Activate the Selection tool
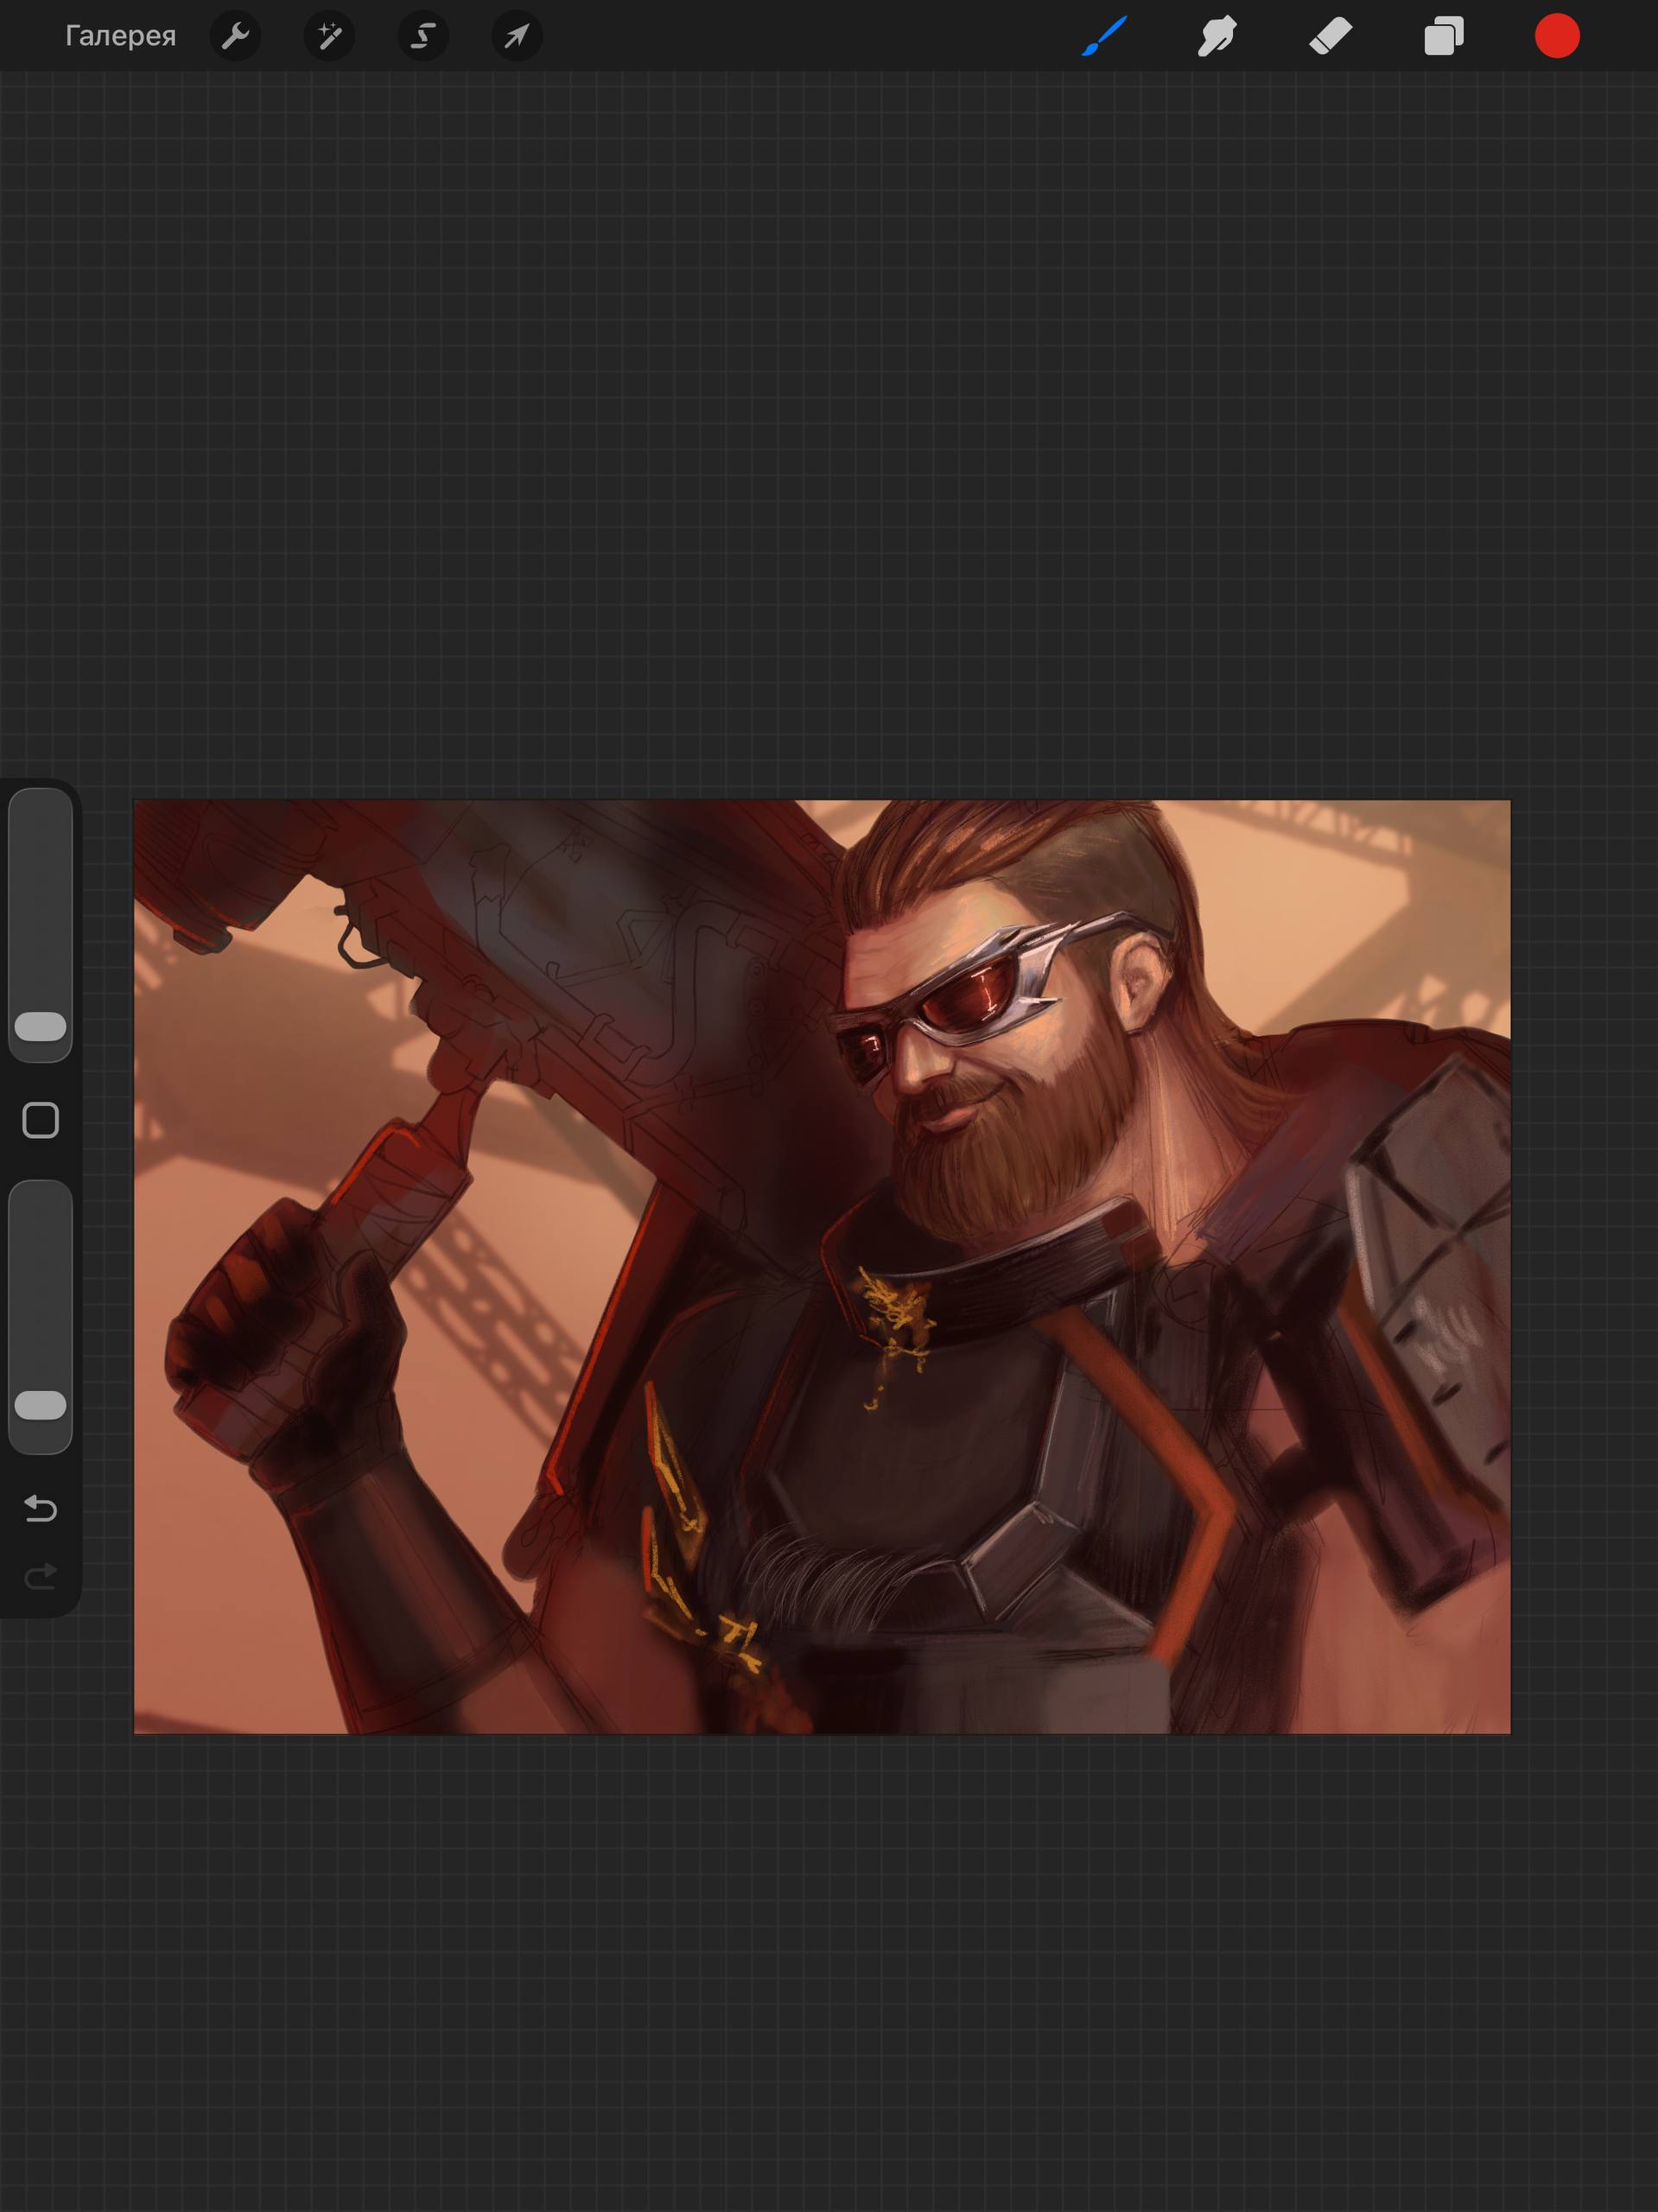The width and height of the screenshot is (1658, 2212). click(x=423, y=37)
